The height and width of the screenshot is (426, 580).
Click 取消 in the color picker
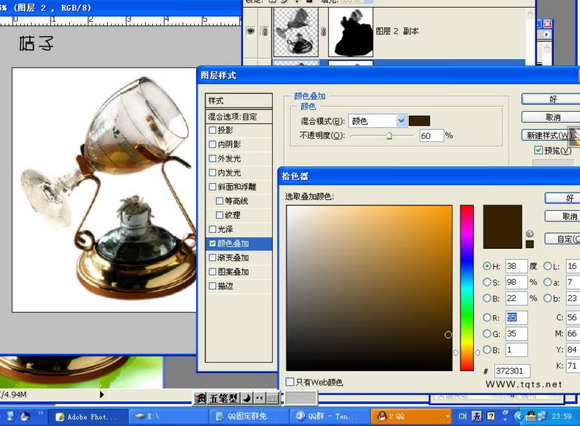tap(563, 216)
